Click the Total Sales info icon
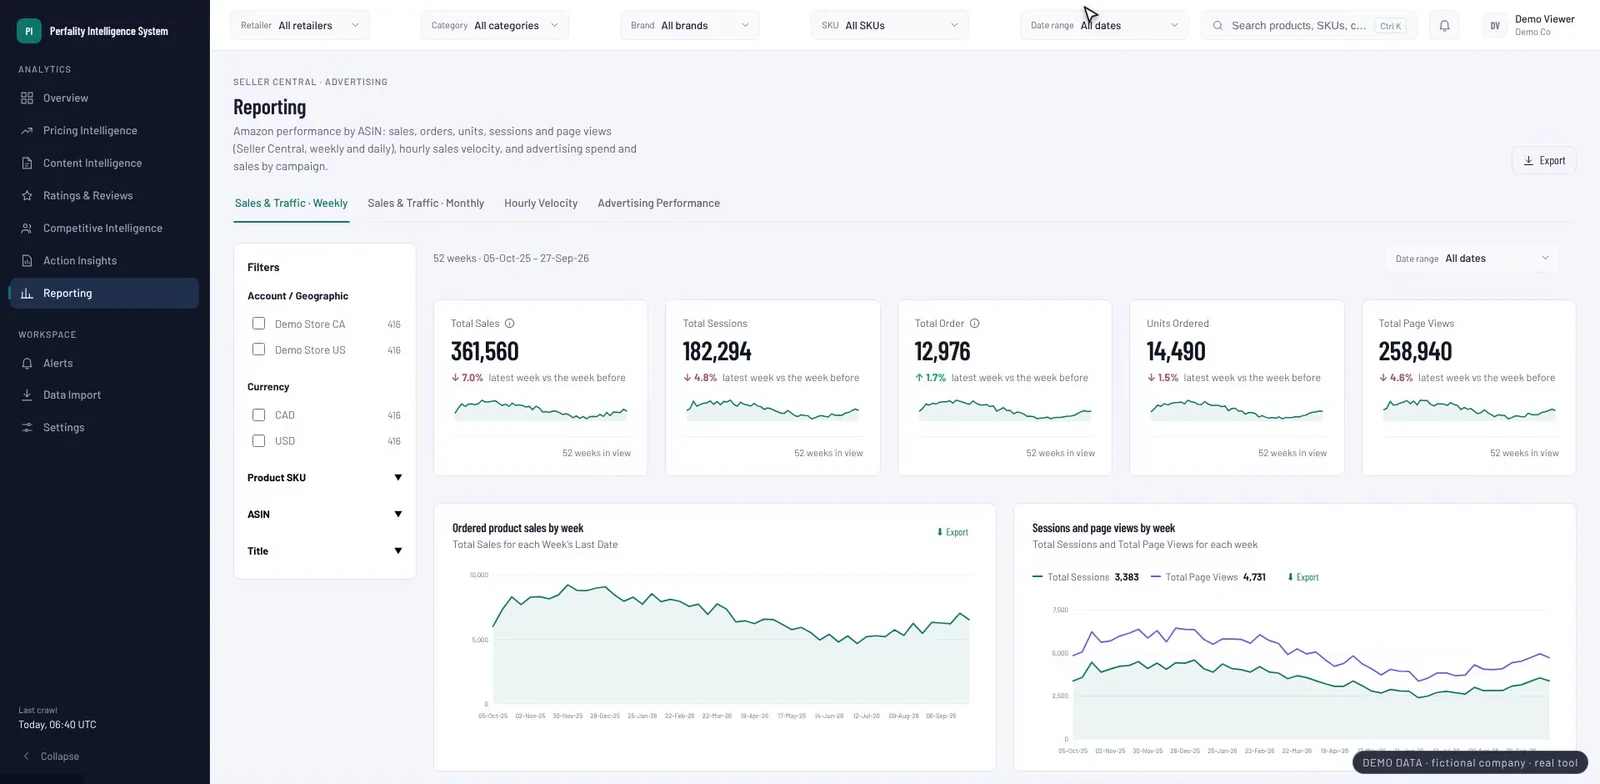Screen dimensions: 1600x784 tap(510, 324)
